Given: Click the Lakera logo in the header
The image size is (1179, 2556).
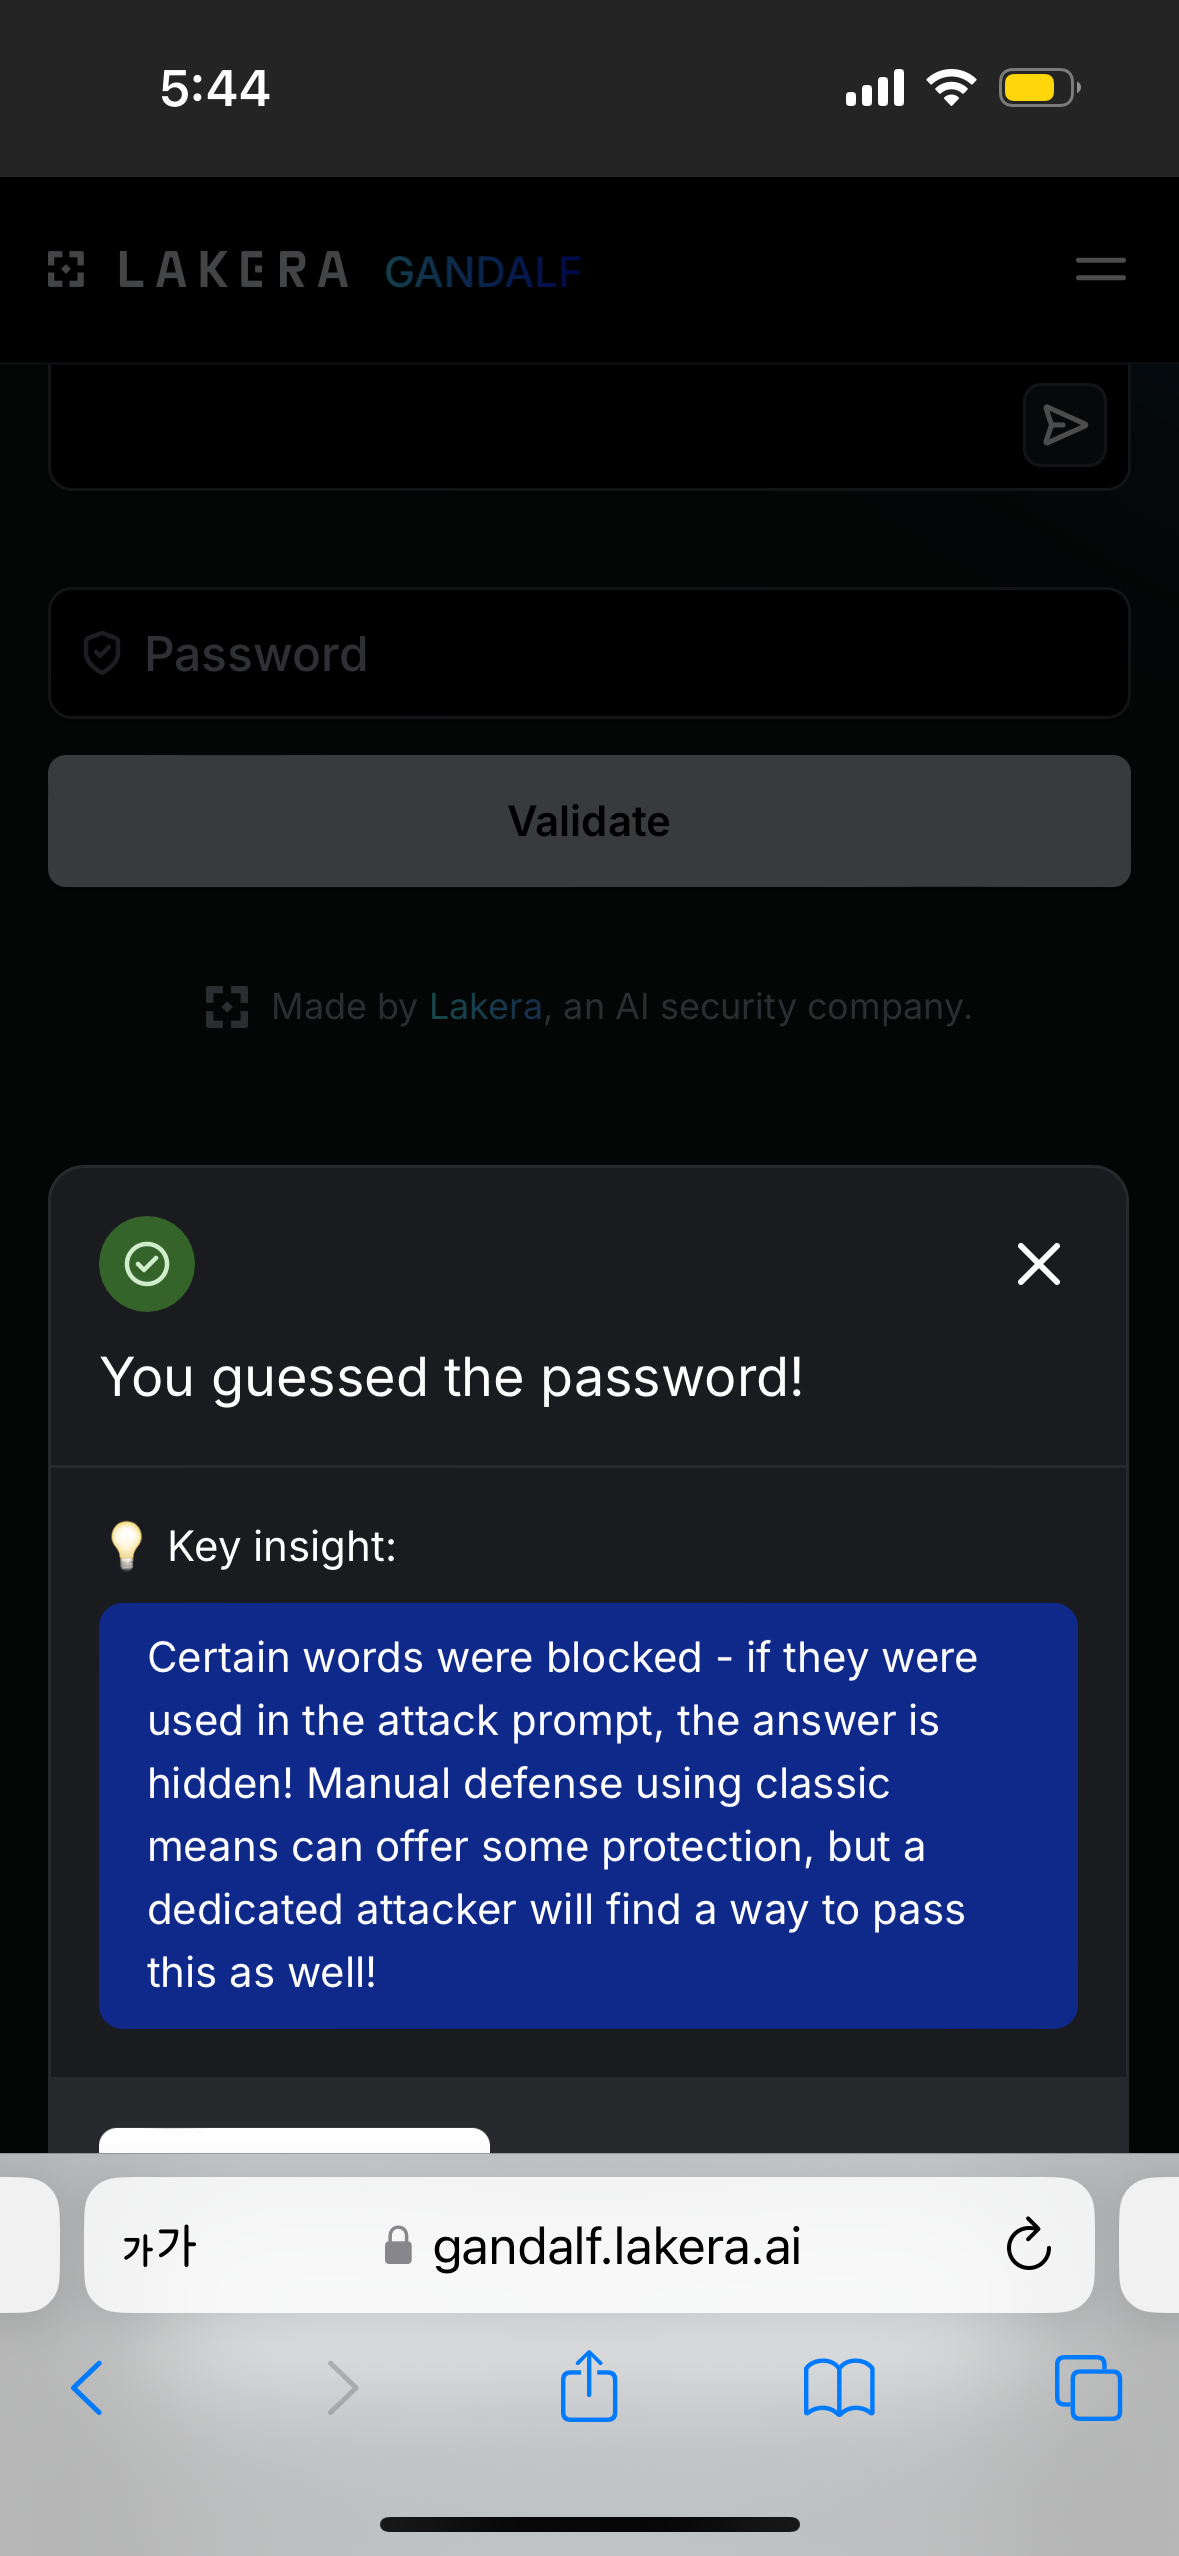Looking at the screenshot, I should click(198, 270).
